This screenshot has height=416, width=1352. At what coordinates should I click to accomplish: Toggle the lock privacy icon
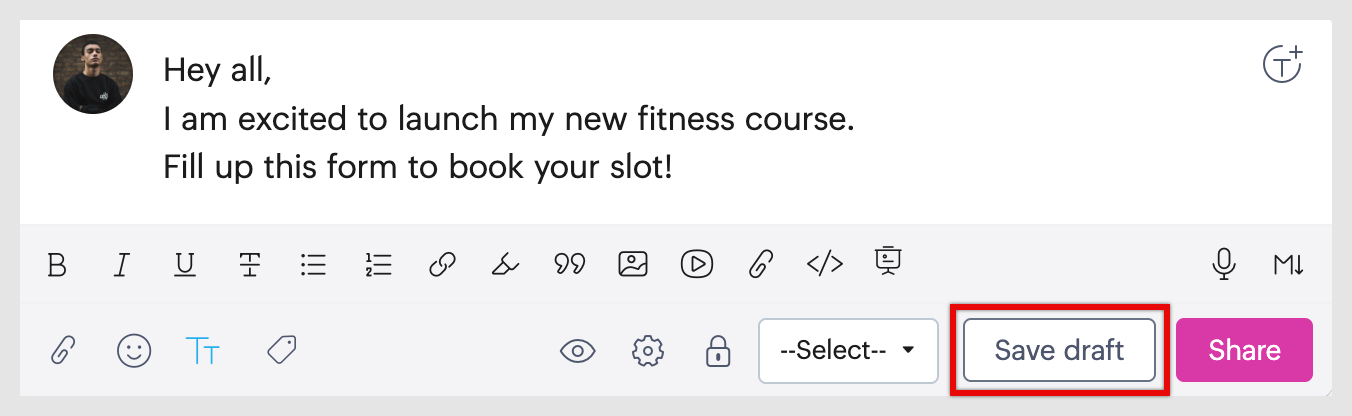[718, 351]
